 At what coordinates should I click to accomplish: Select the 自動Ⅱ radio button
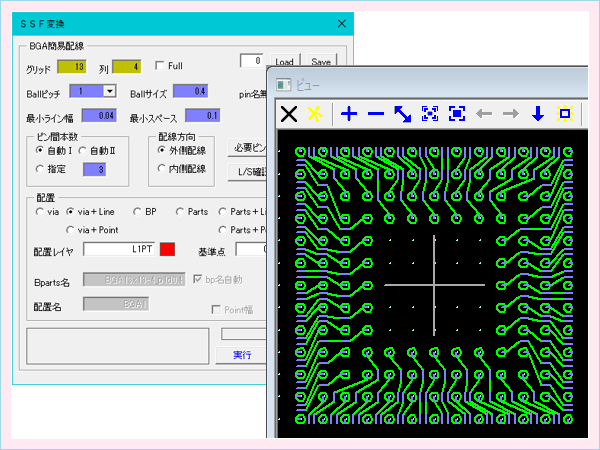tap(83, 149)
